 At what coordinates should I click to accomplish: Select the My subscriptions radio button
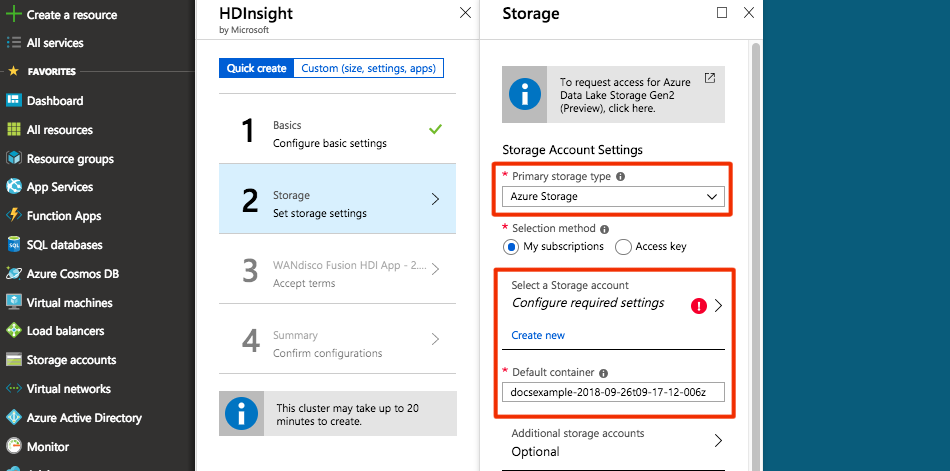(x=511, y=247)
